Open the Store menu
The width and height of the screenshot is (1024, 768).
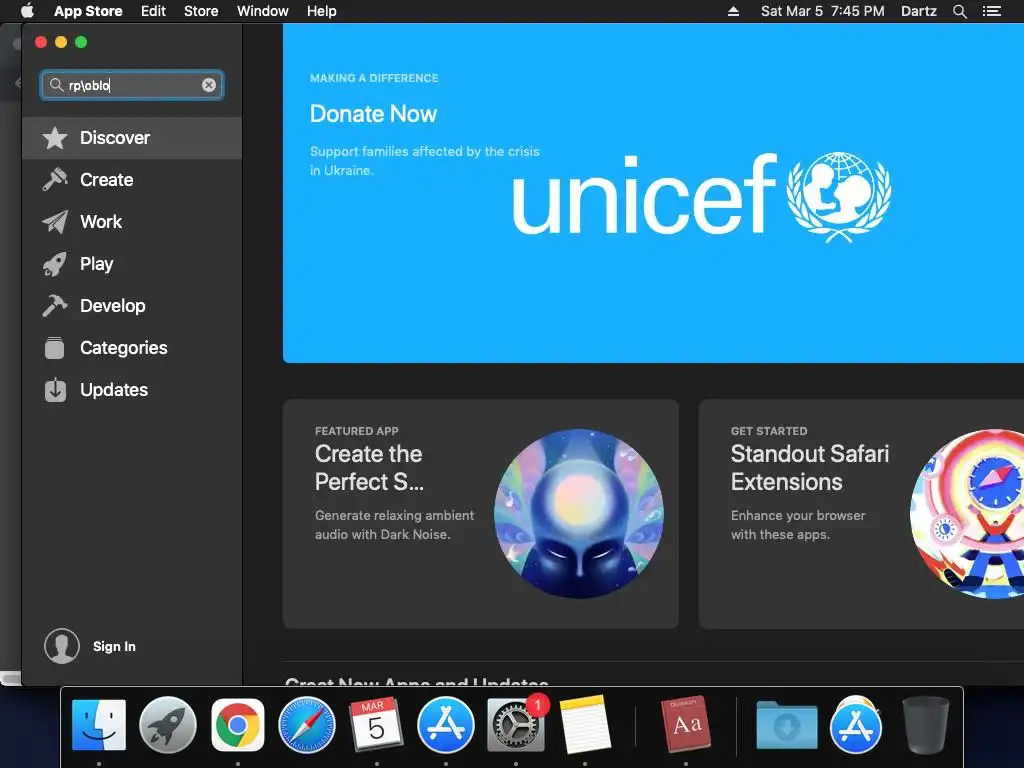pos(201,11)
